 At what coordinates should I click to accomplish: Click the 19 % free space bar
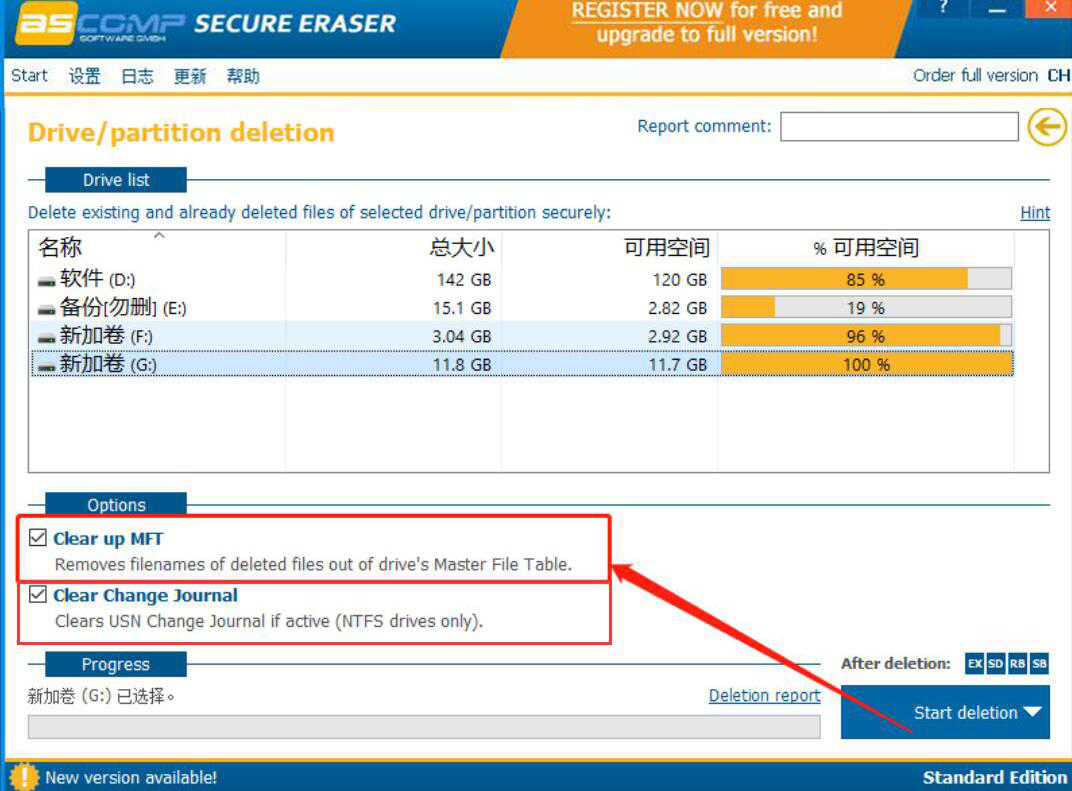pos(866,308)
